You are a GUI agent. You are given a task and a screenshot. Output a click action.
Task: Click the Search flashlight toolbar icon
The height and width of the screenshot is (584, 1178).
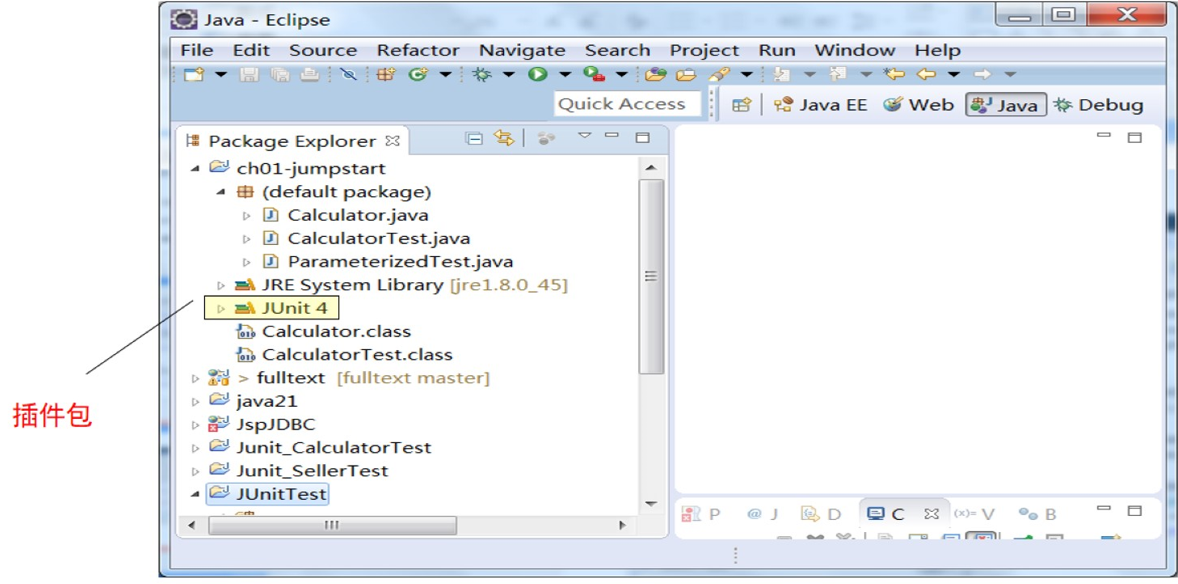point(719,74)
